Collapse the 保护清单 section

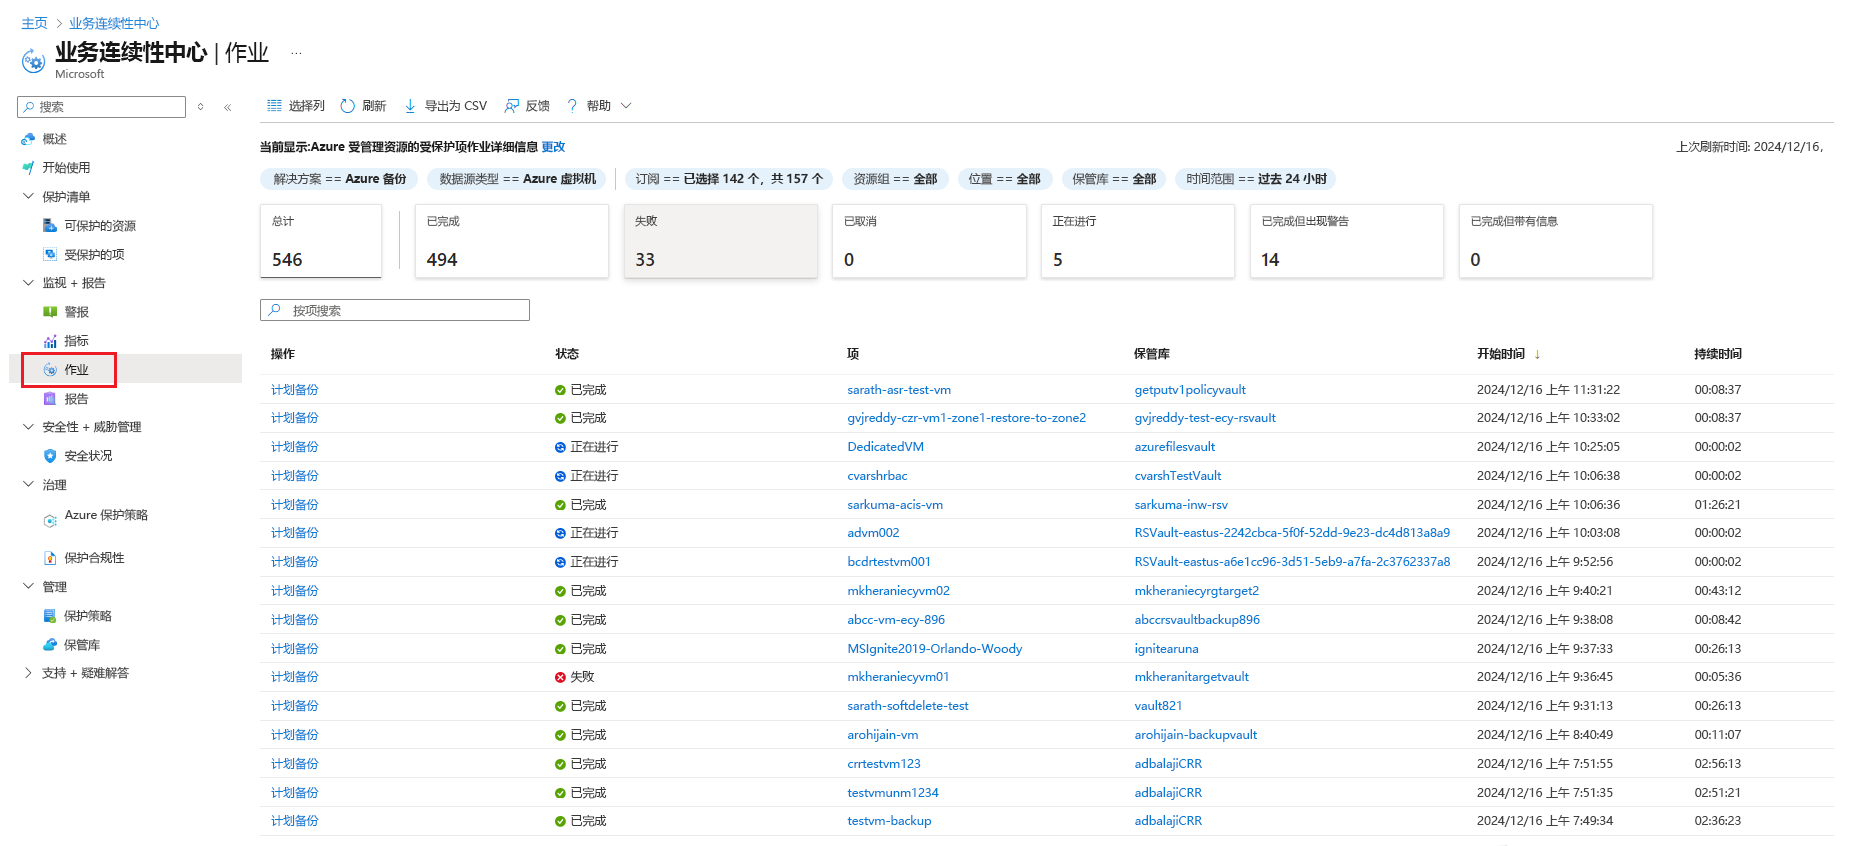(28, 197)
